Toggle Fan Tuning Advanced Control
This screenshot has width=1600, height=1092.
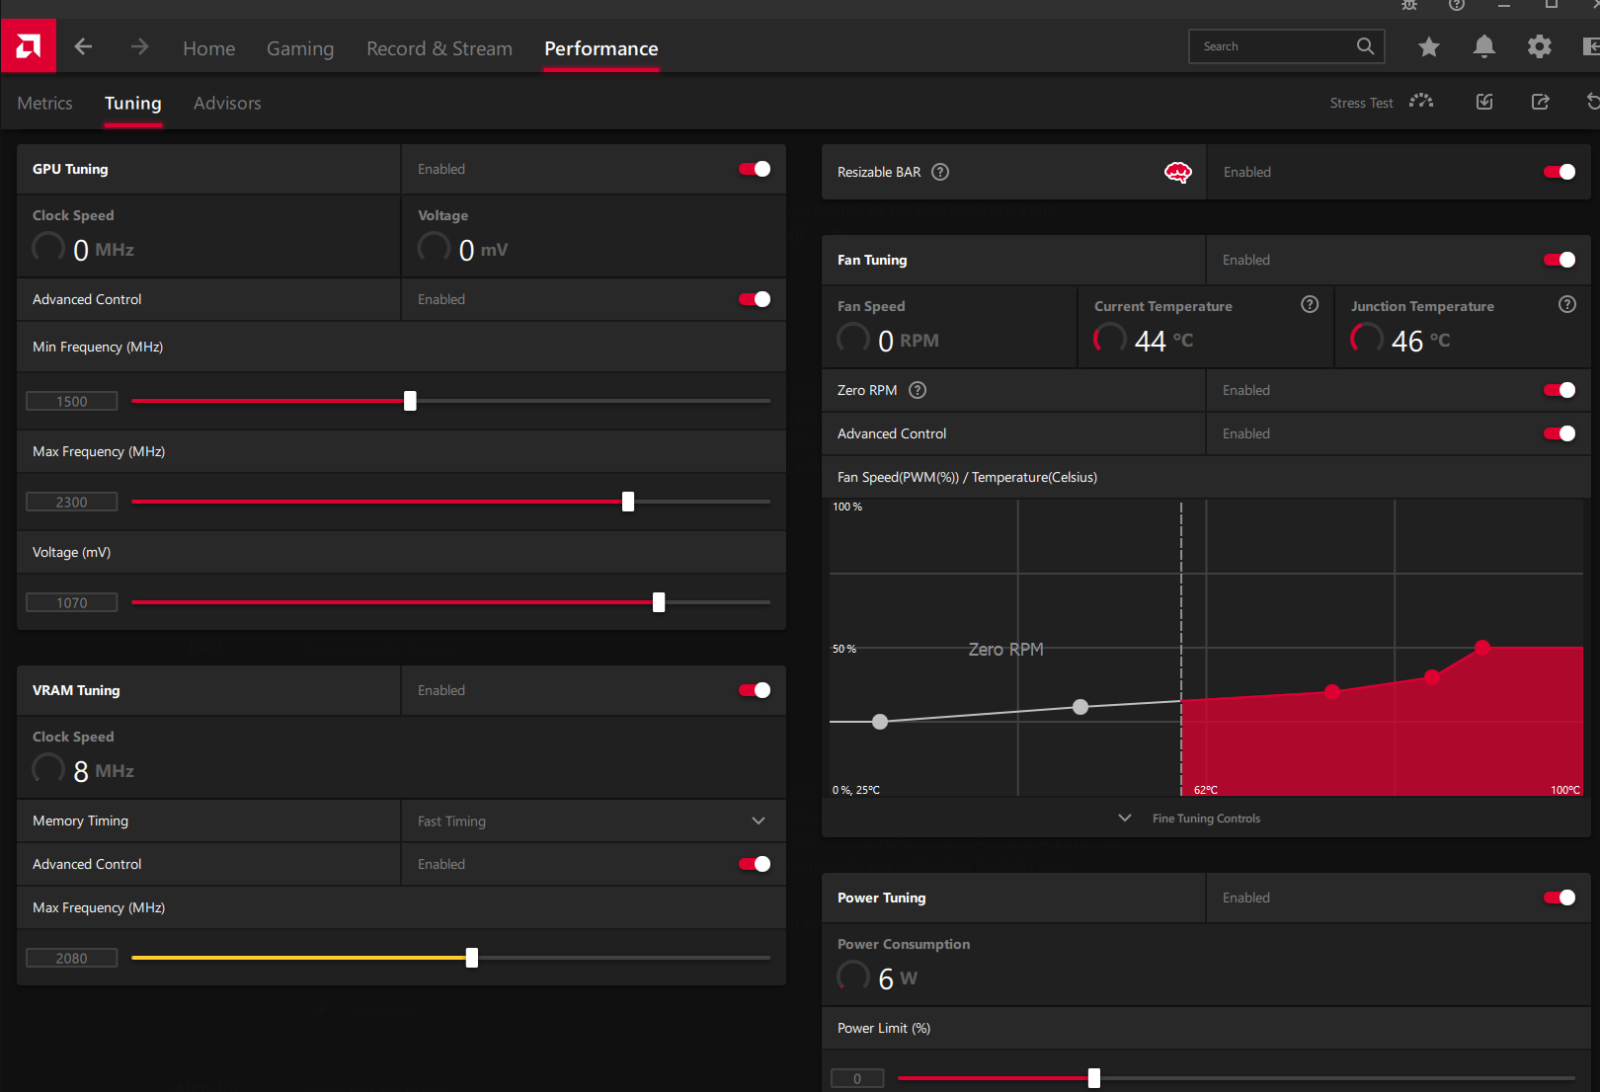(1560, 433)
